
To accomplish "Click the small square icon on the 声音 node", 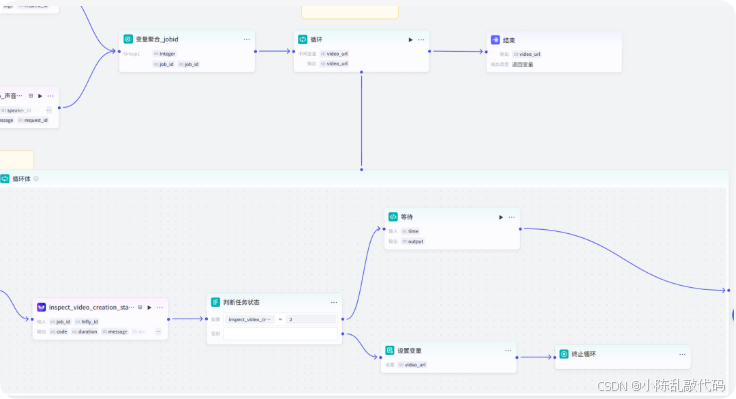I will (31, 96).
